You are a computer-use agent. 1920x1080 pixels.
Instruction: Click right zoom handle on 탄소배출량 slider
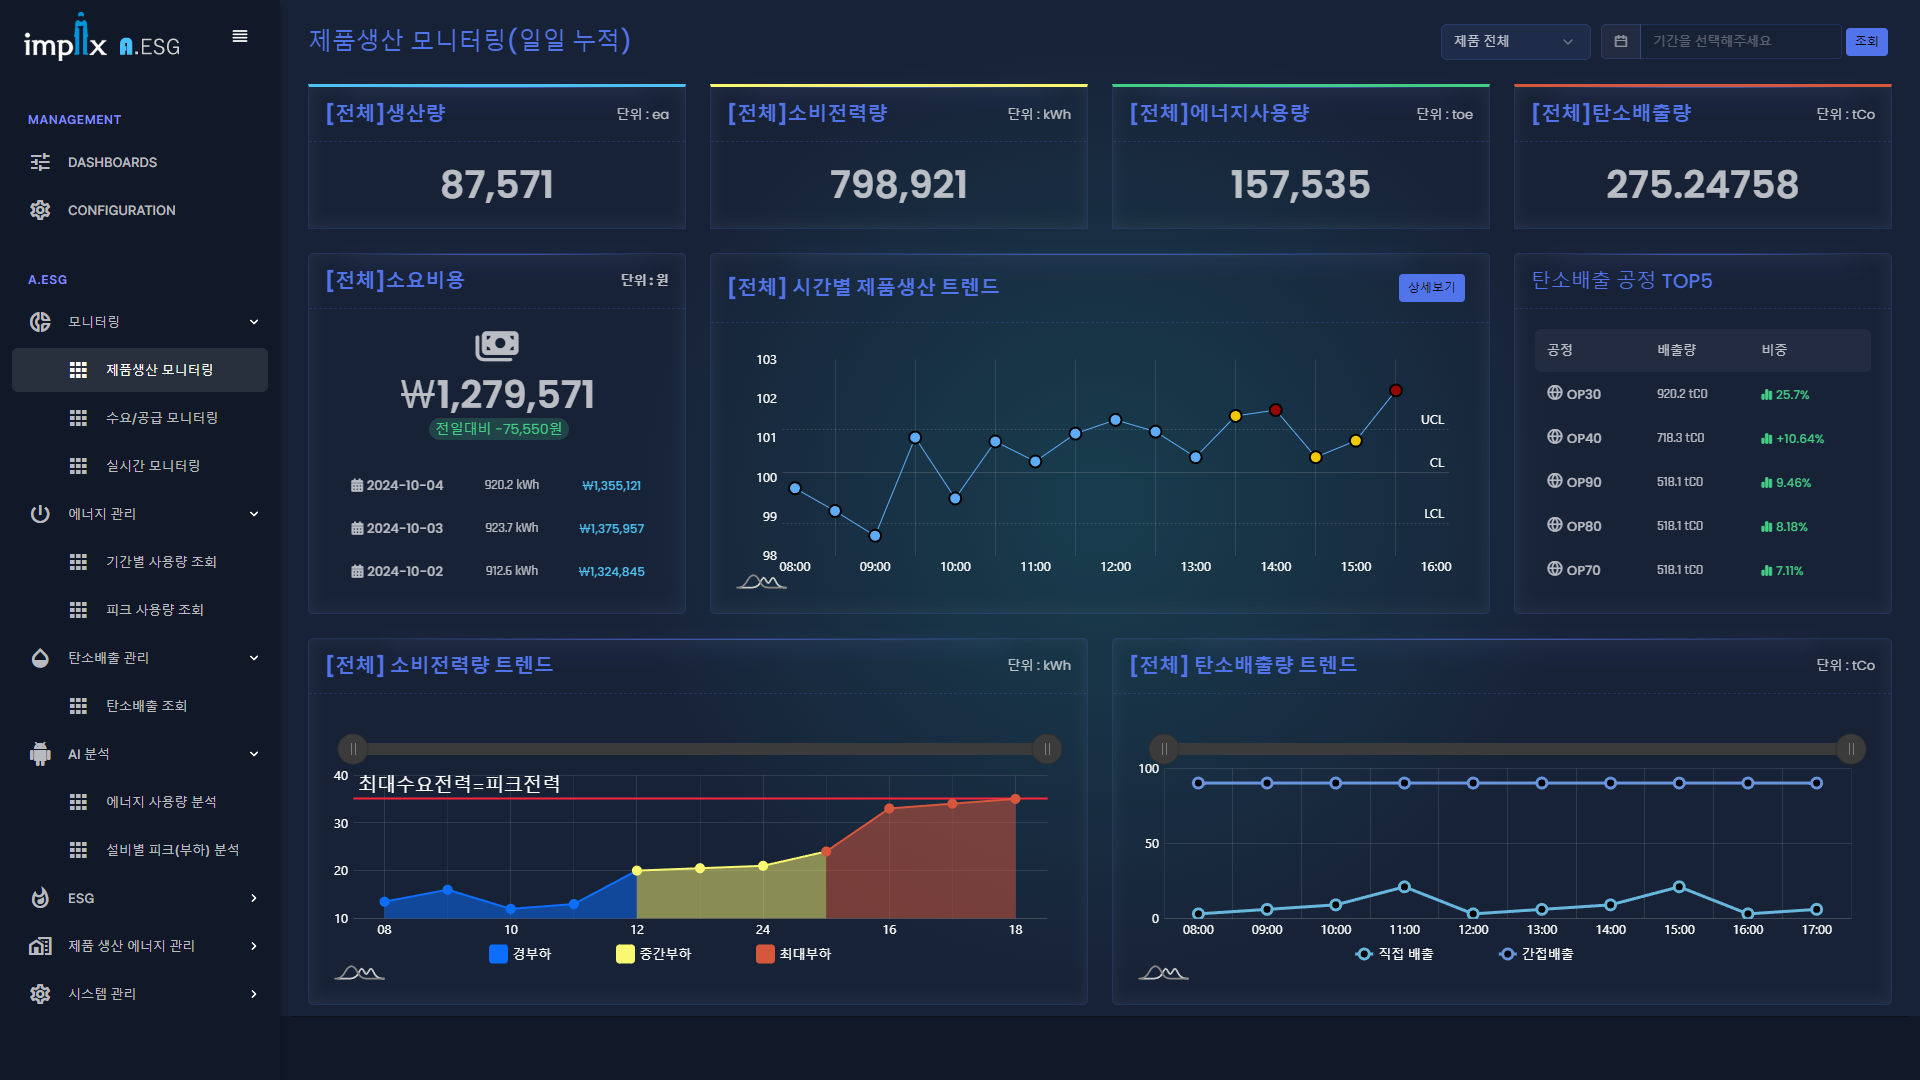click(x=1851, y=749)
